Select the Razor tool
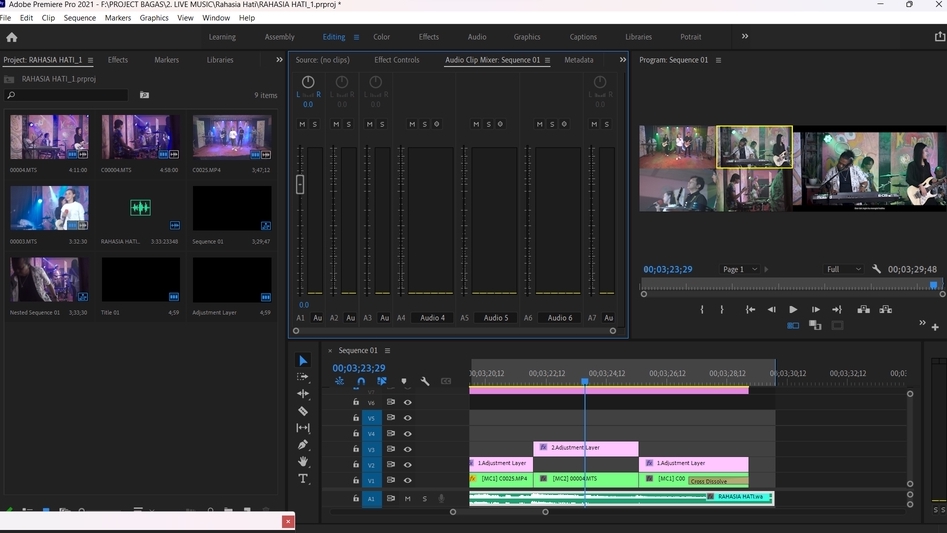This screenshot has width=947, height=533. 303,411
